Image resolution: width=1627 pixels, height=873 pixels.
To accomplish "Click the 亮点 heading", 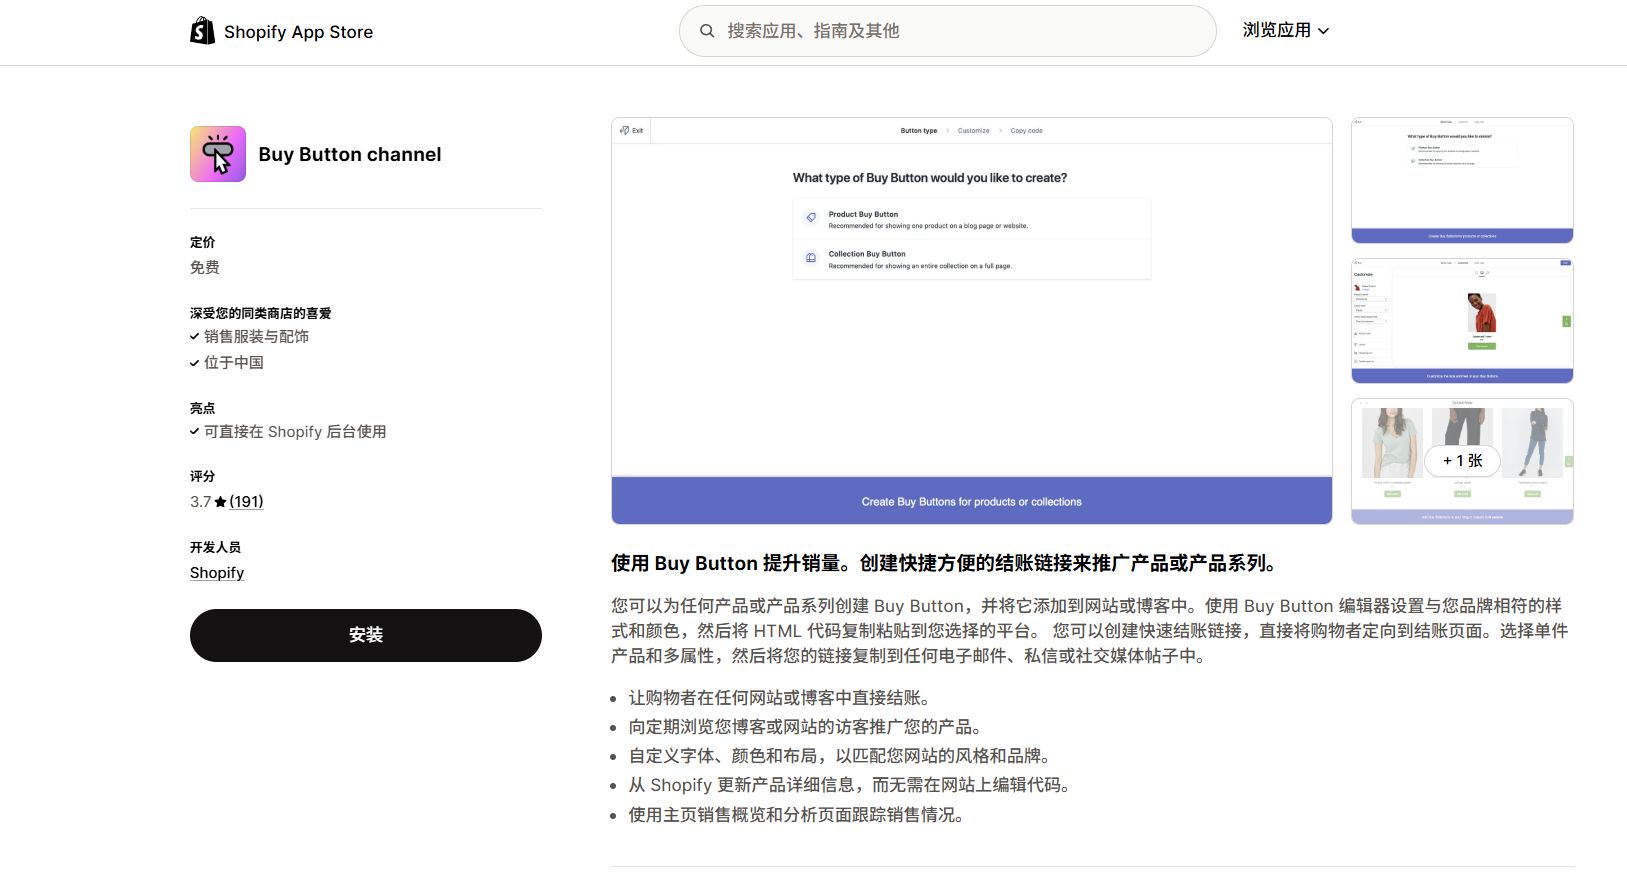I will click(x=202, y=408).
